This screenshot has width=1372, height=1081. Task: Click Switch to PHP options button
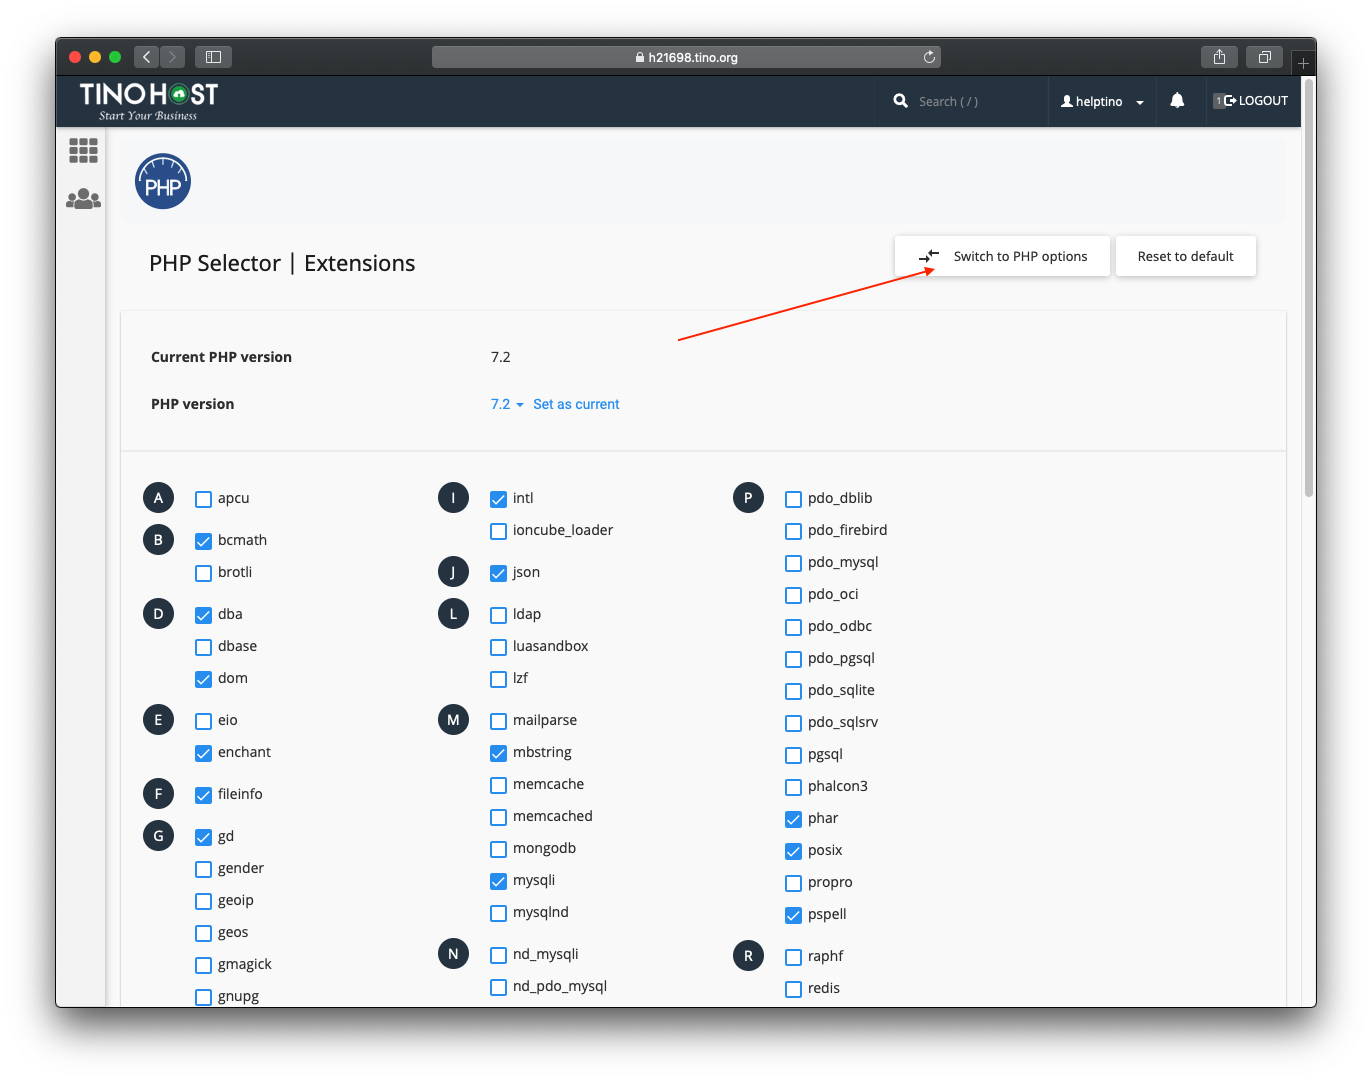[x=1002, y=256]
